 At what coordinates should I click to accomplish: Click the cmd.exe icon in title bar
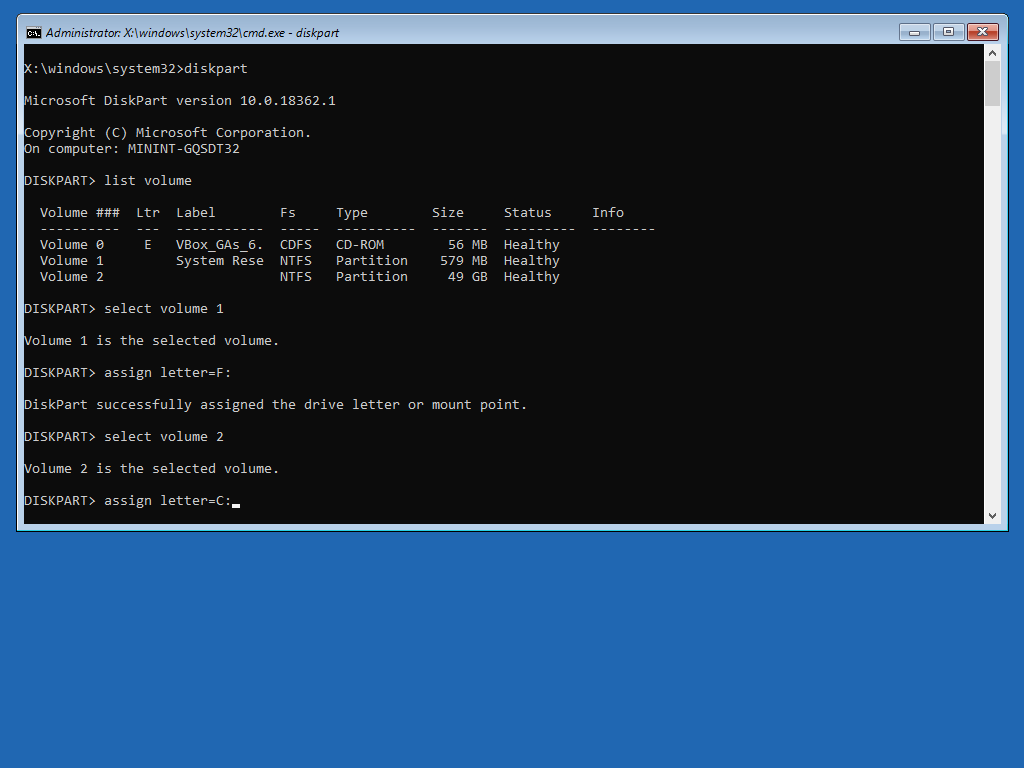(33, 32)
